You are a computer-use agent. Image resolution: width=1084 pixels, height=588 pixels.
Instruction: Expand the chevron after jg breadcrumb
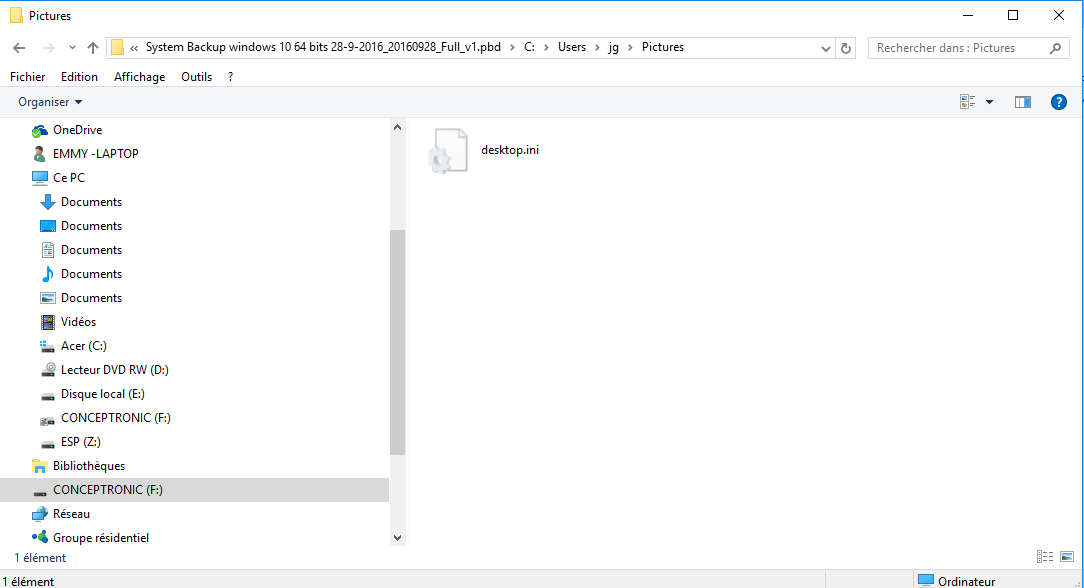(630, 48)
